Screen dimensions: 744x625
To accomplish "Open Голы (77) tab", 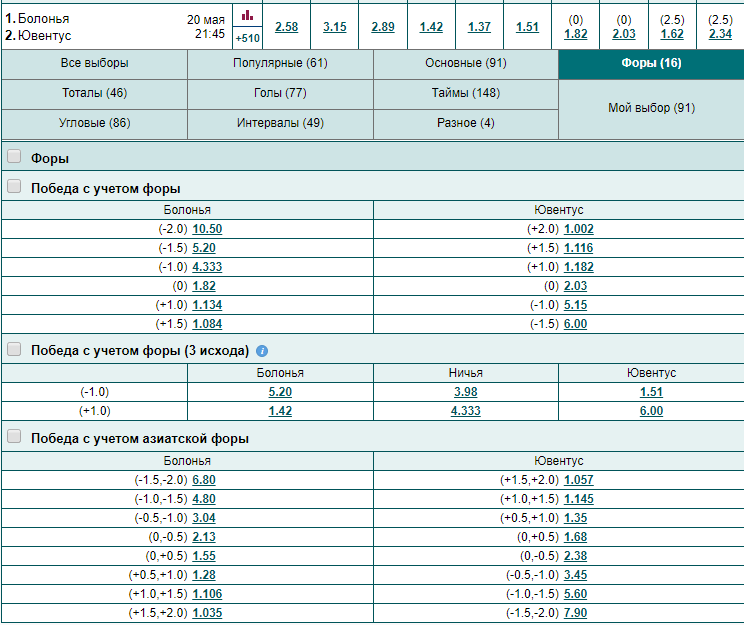I will (280, 93).
